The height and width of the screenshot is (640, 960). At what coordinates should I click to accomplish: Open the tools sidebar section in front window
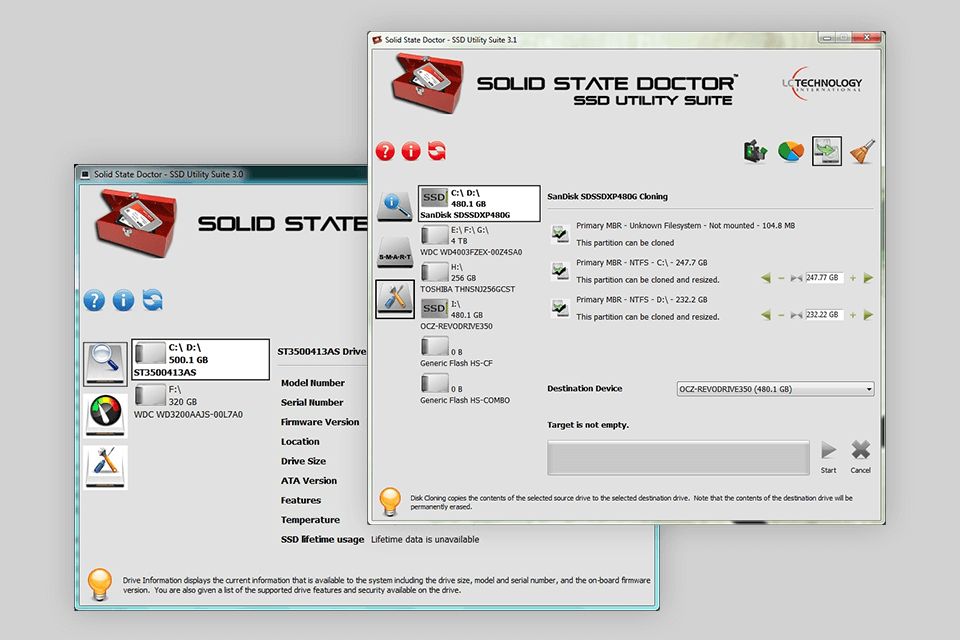[394, 299]
